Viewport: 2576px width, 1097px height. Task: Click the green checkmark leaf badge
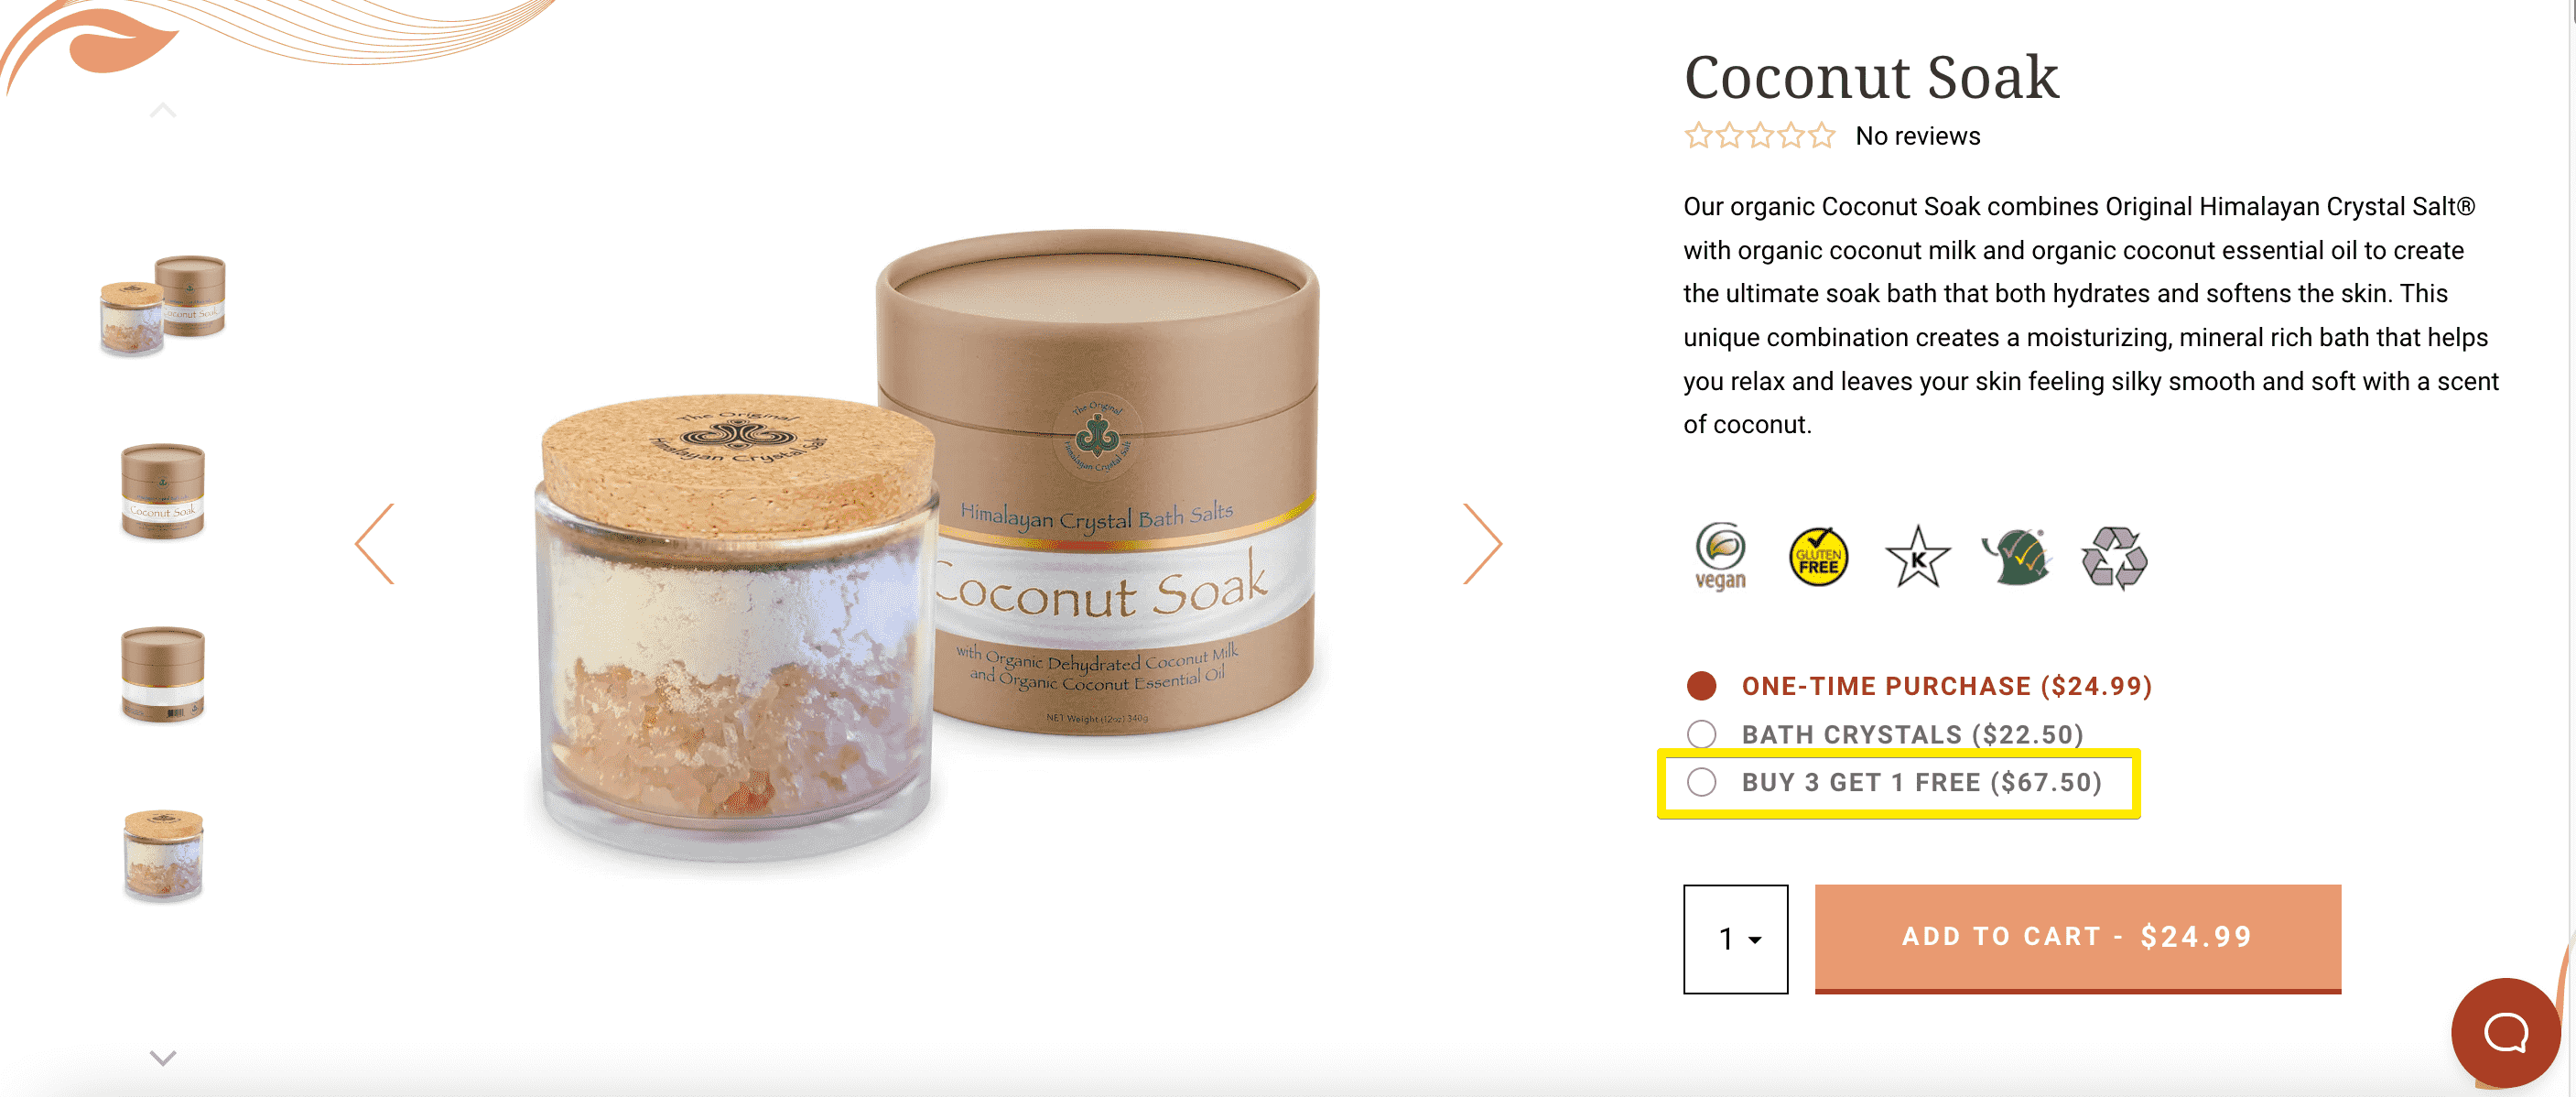(2017, 557)
